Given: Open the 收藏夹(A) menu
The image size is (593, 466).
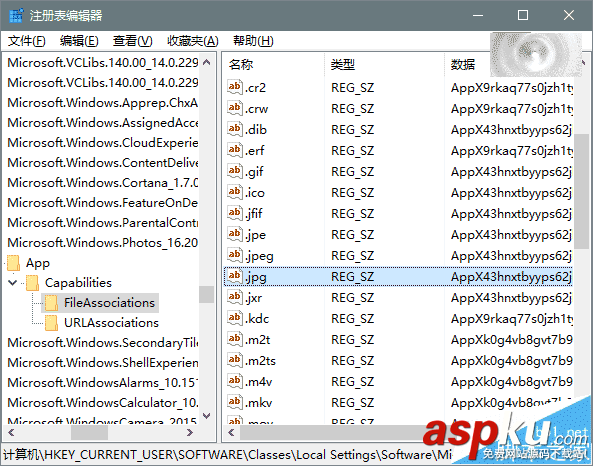Looking at the screenshot, I should tap(193, 41).
